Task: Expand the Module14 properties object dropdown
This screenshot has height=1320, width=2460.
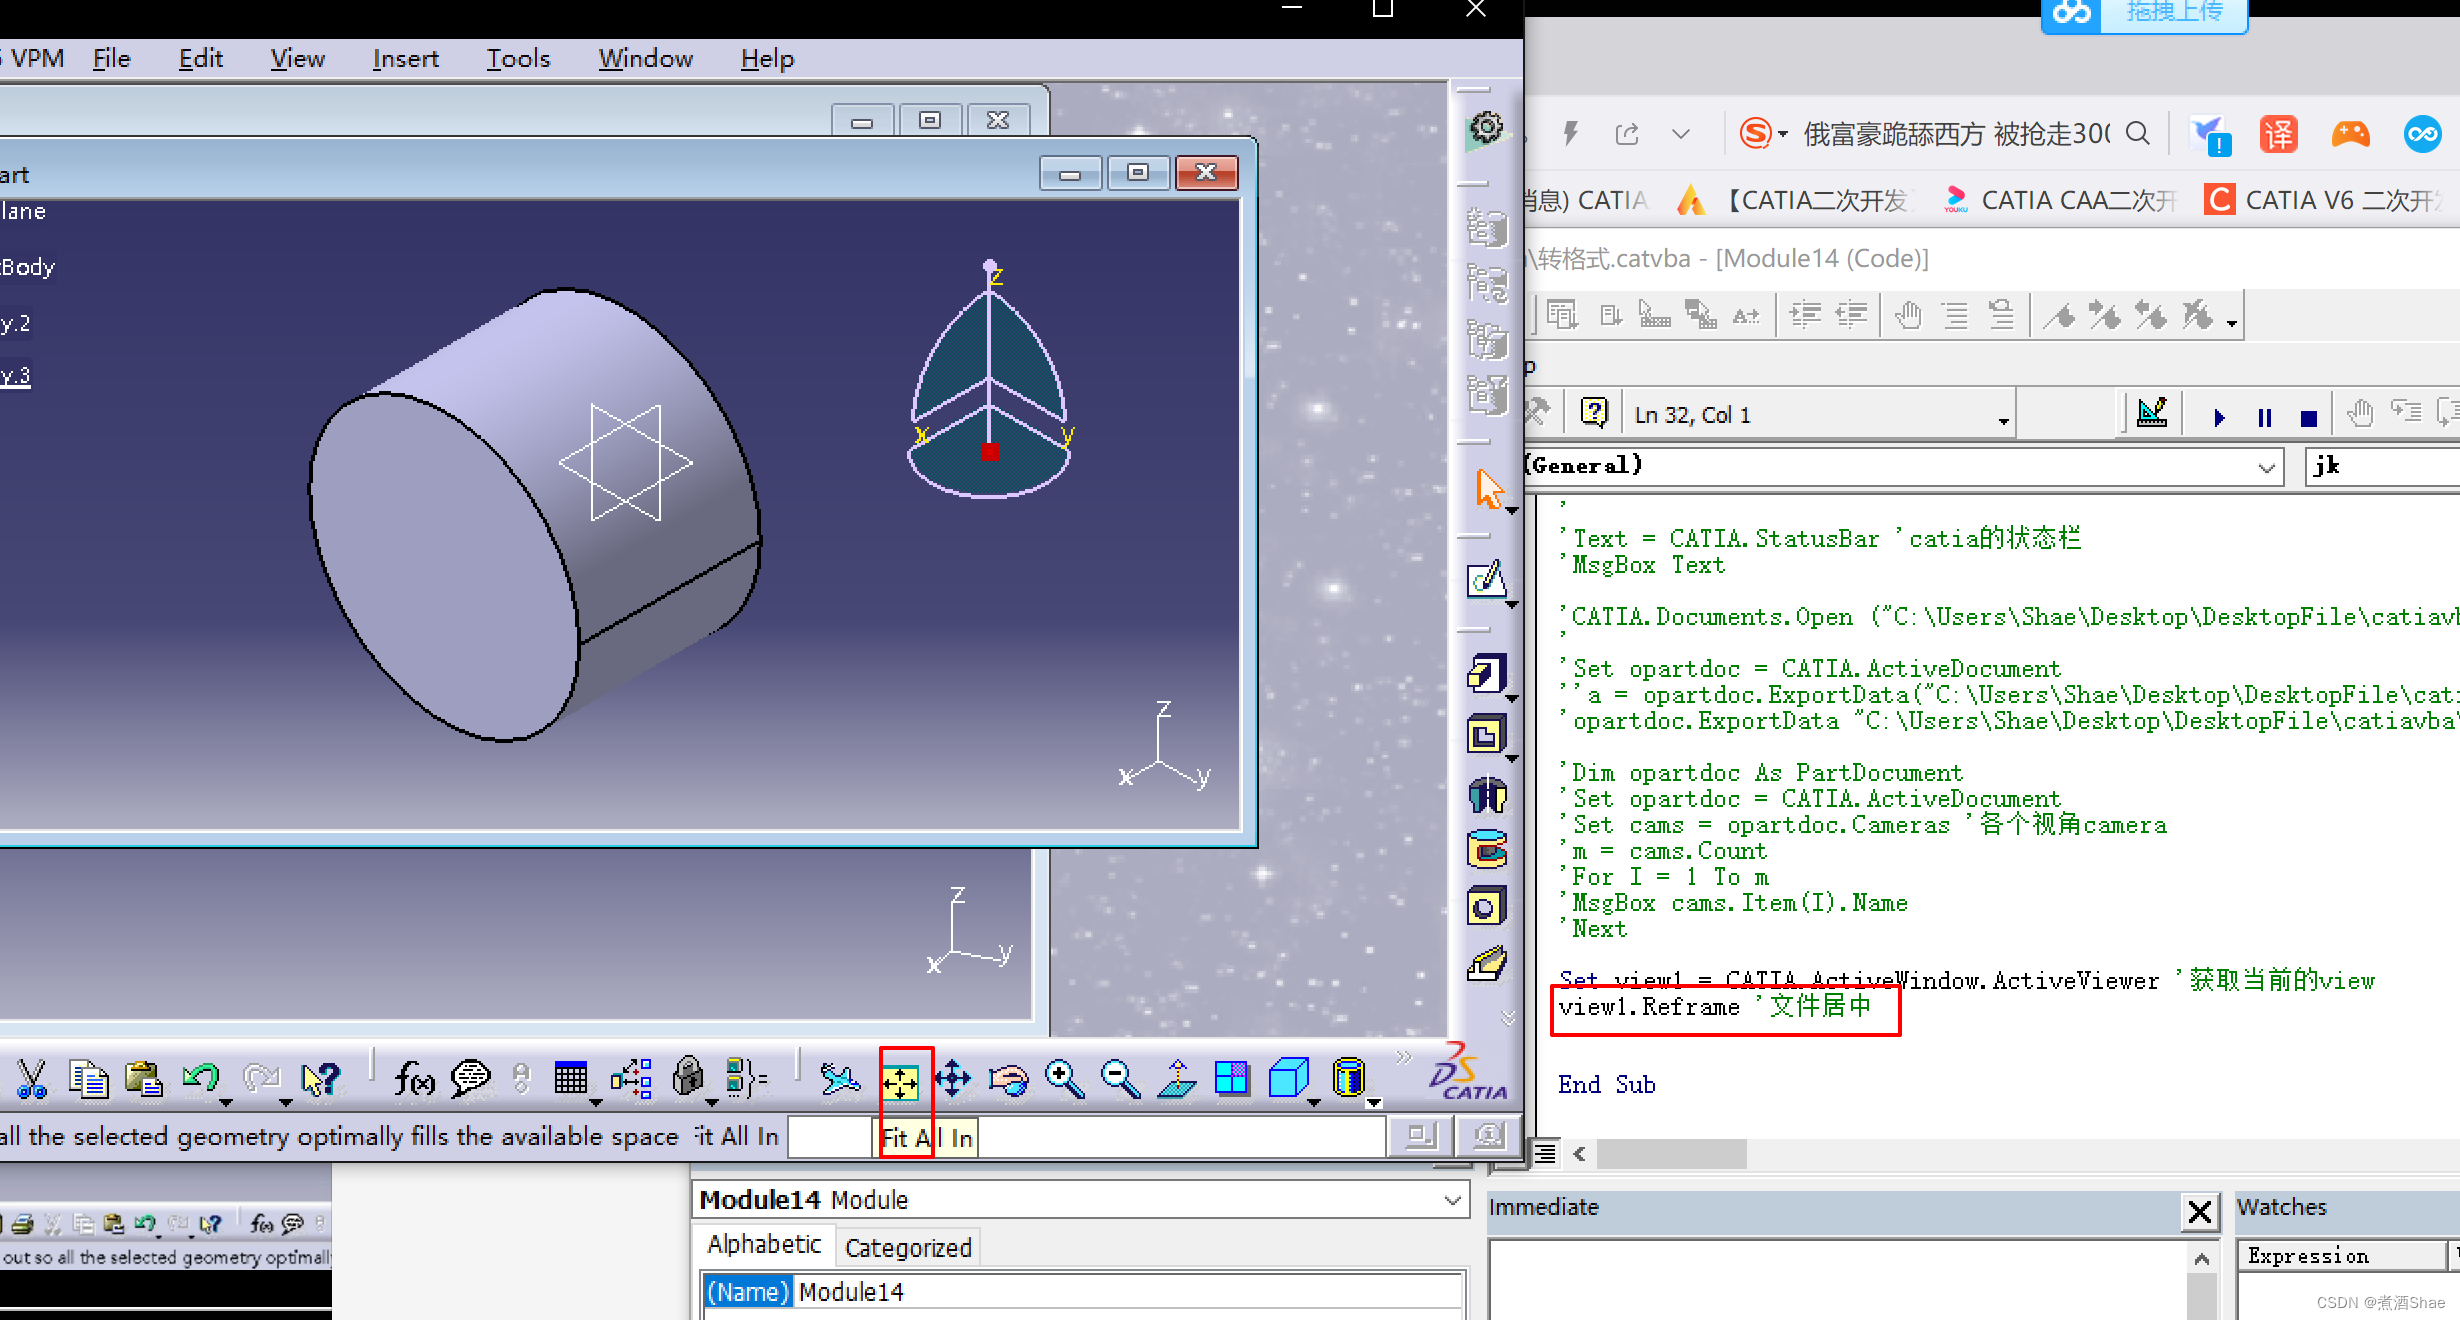Action: (1452, 1200)
